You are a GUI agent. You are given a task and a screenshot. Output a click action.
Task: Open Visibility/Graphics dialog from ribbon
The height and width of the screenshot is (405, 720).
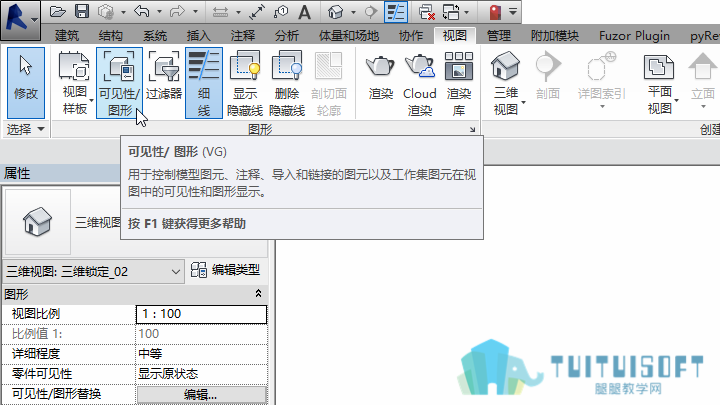[119, 83]
